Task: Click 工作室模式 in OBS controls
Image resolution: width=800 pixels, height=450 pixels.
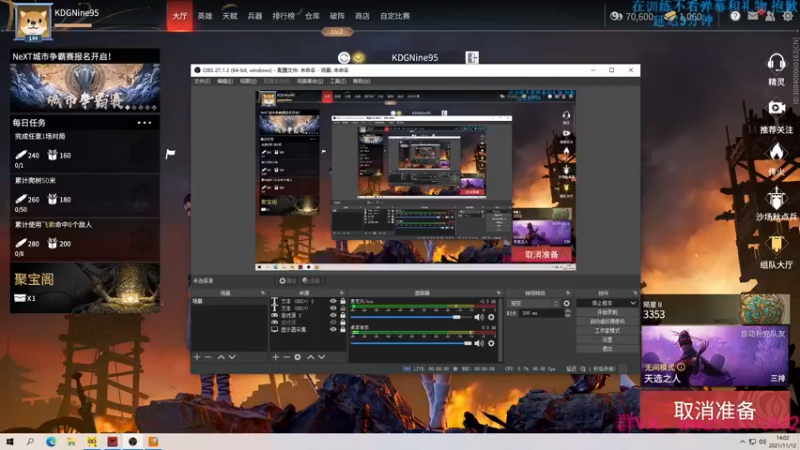Action: point(607,331)
